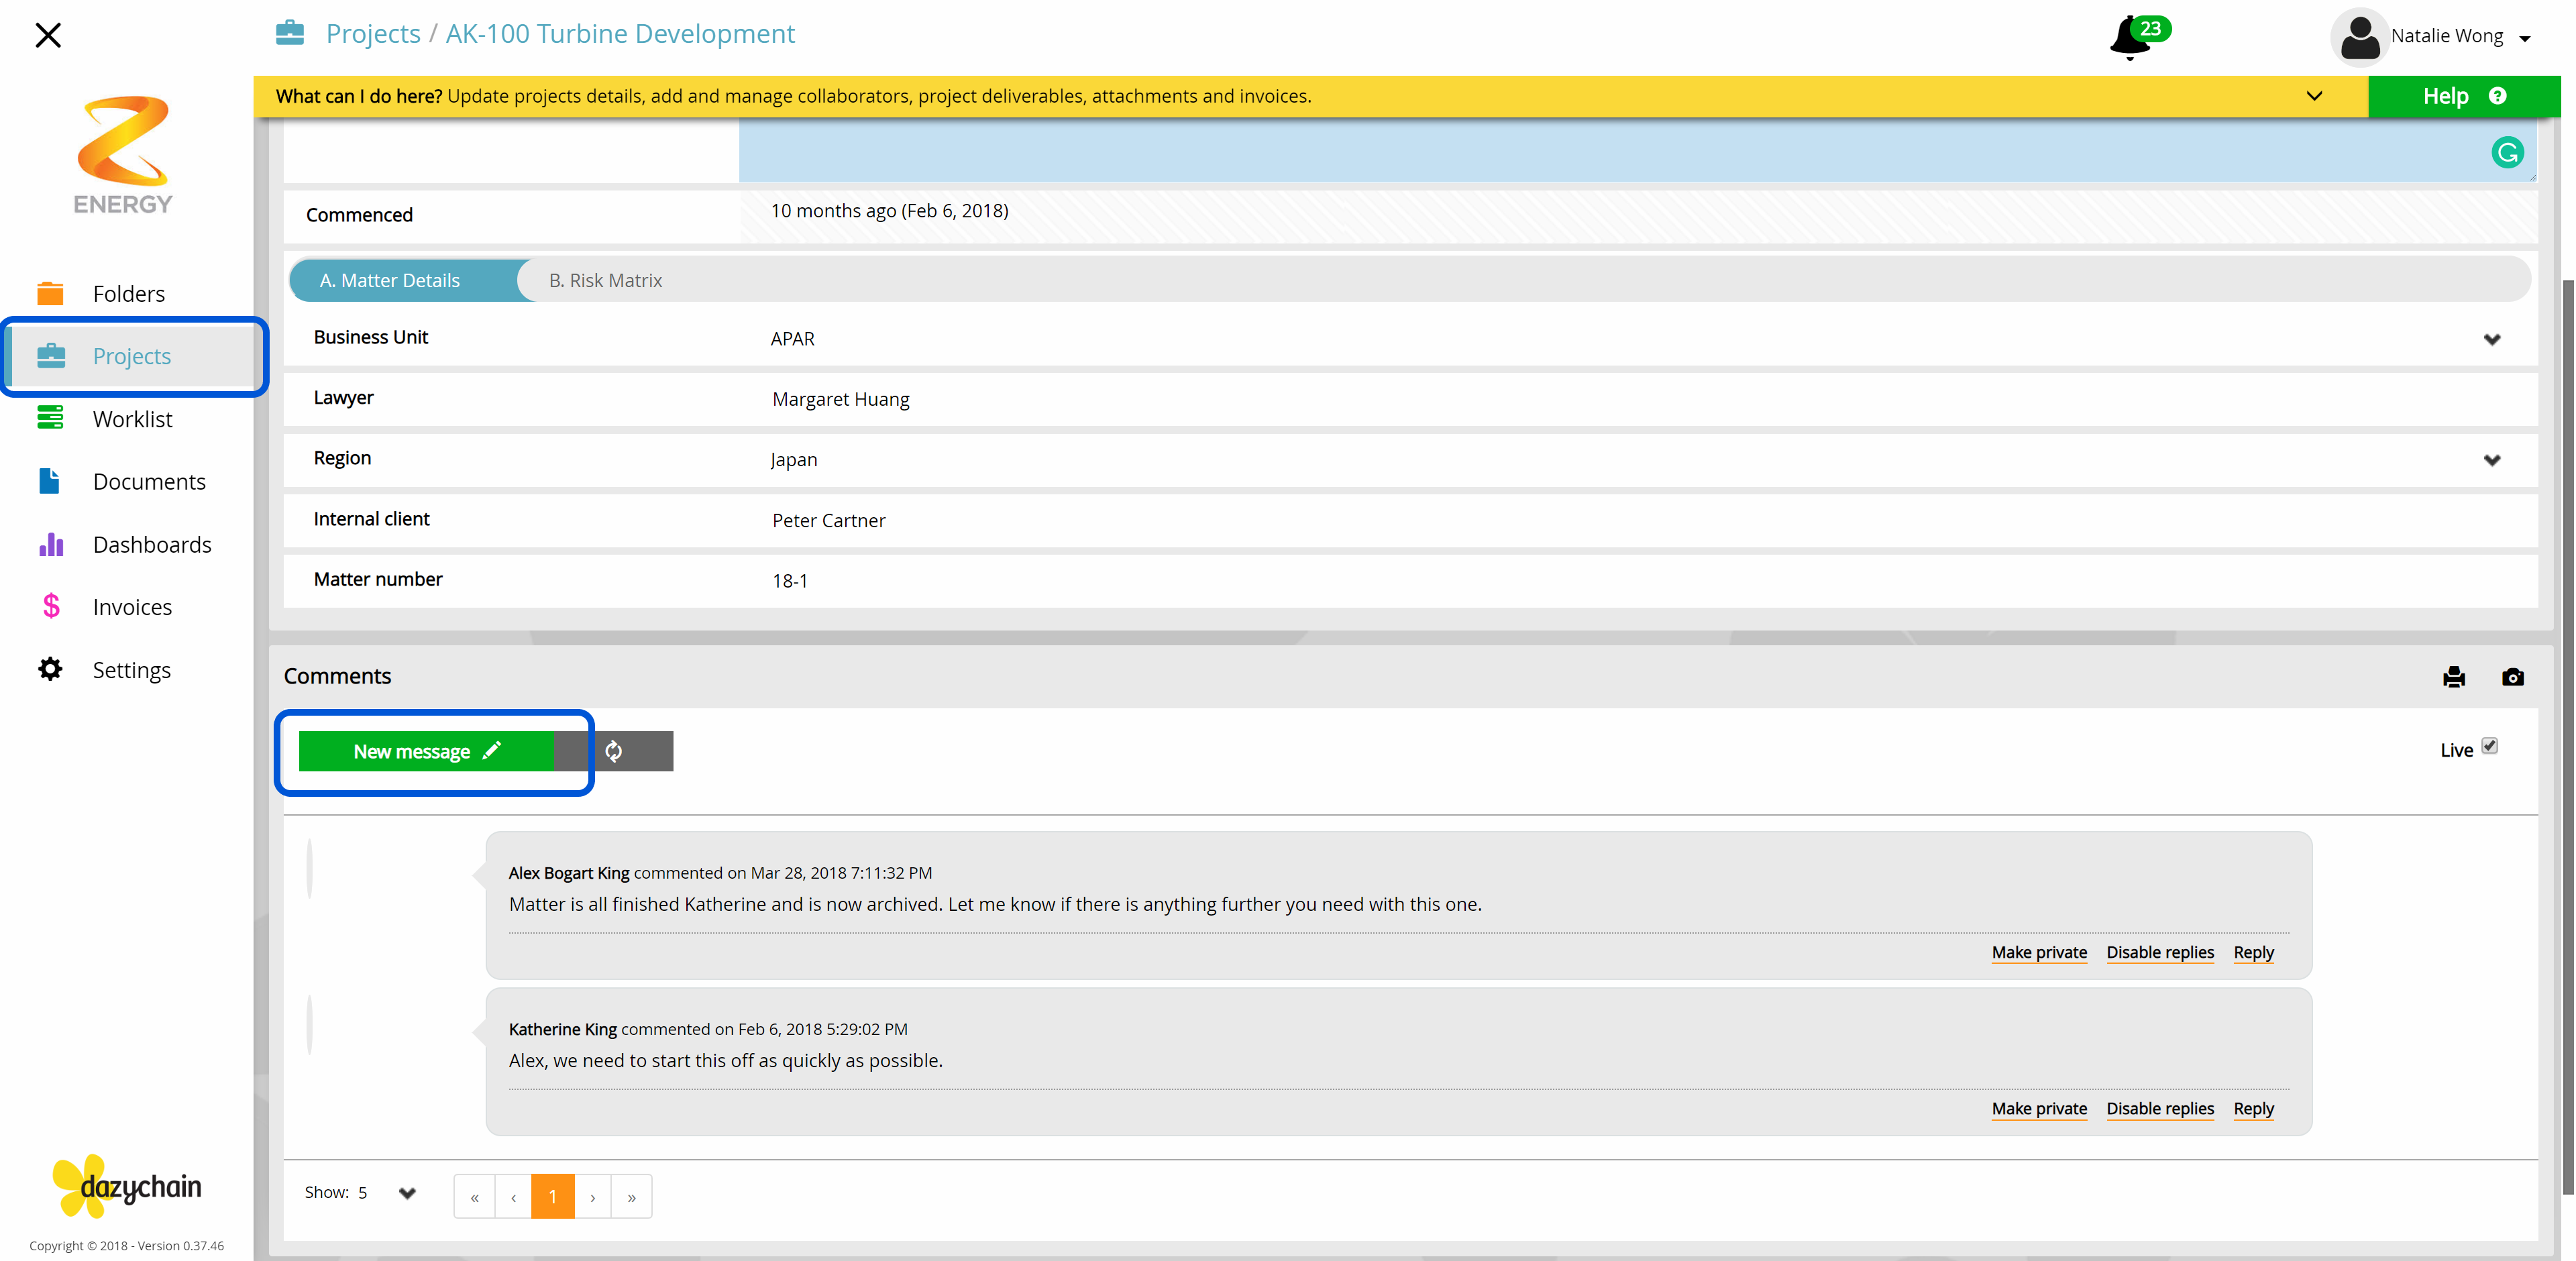
Task: Reply to Alex Bogart King's comment
Action: pos(2253,953)
